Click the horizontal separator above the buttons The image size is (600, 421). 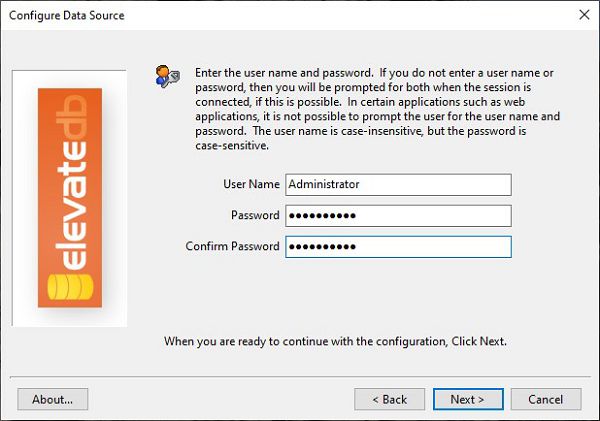[x=300, y=377]
